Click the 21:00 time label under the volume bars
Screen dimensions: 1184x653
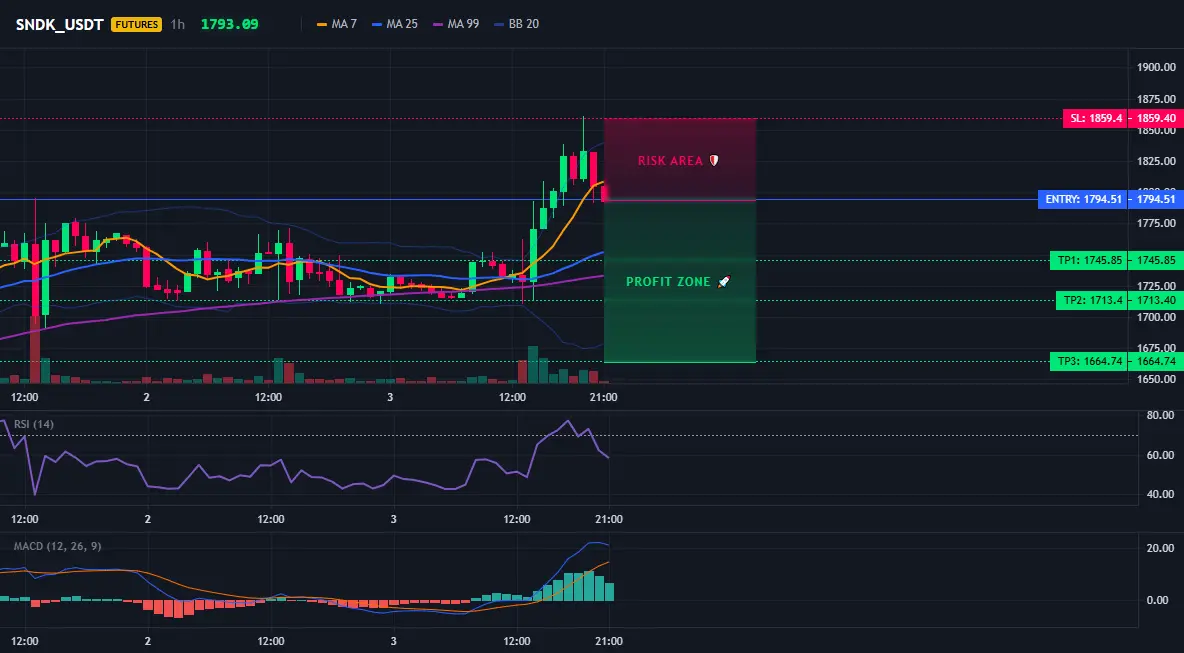click(x=603, y=397)
